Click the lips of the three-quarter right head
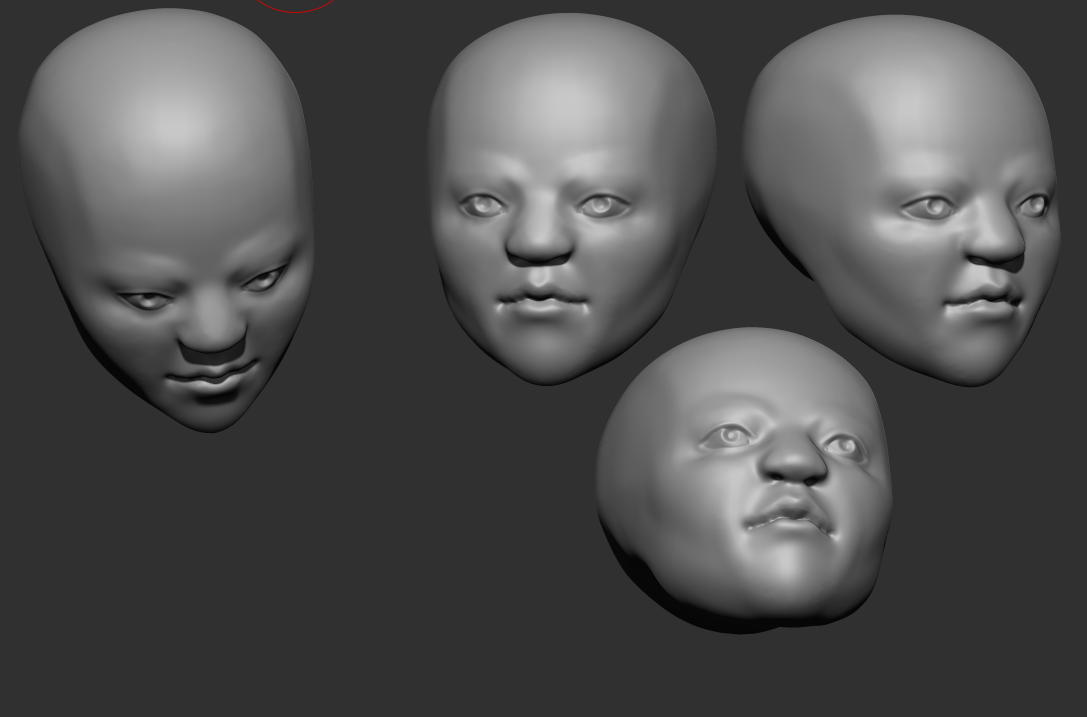This screenshot has height=717, width=1087. [x=985, y=299]
